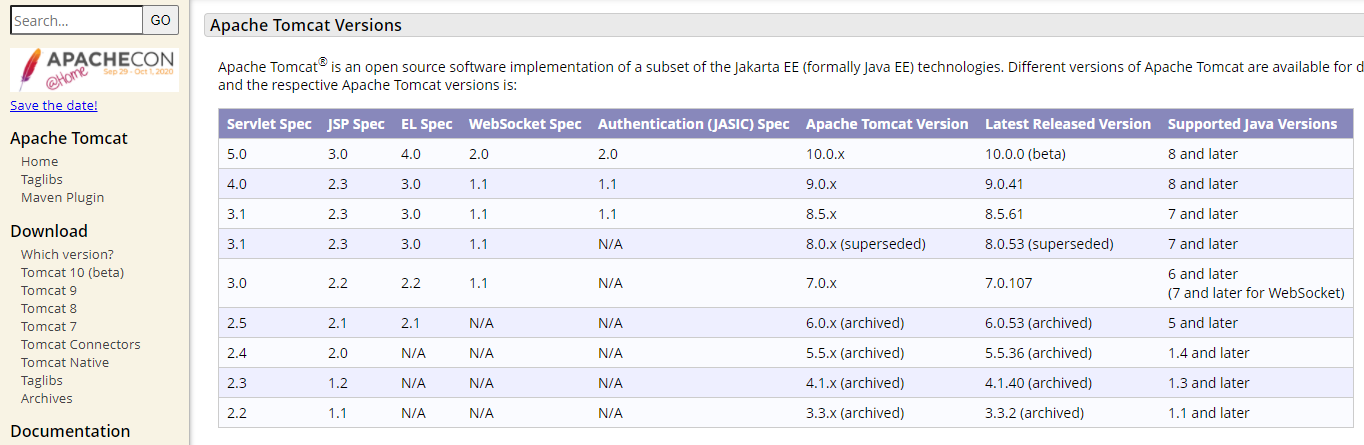This screenshot has width=1364, height=445.
Task: Open the 'Which version?' link
Action: 67,254
